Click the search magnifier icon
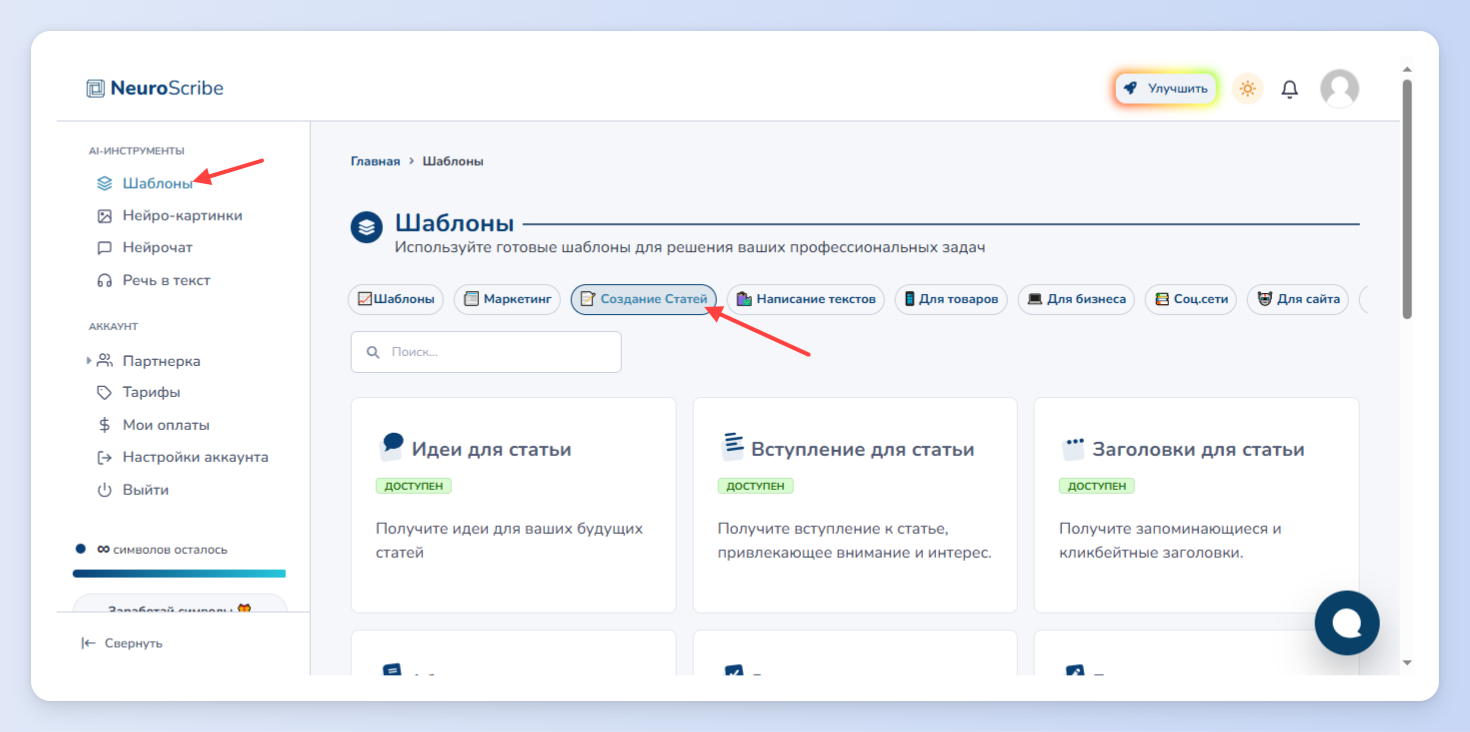 click(x=373, y=352)
